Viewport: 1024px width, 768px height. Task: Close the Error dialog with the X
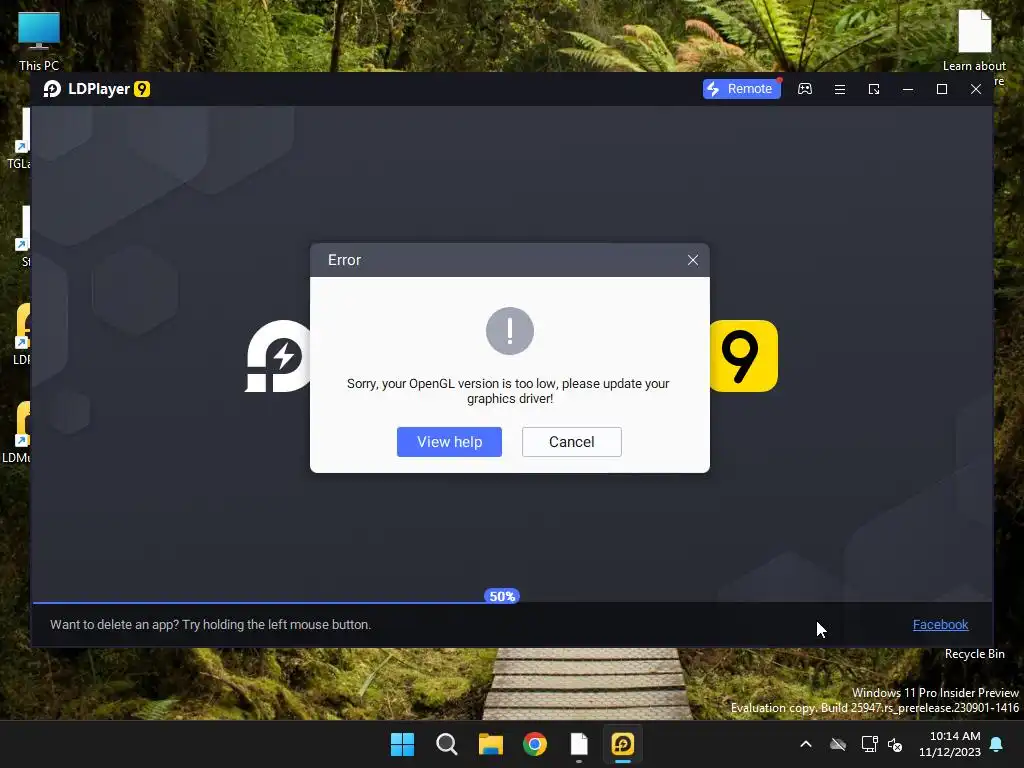693,260
